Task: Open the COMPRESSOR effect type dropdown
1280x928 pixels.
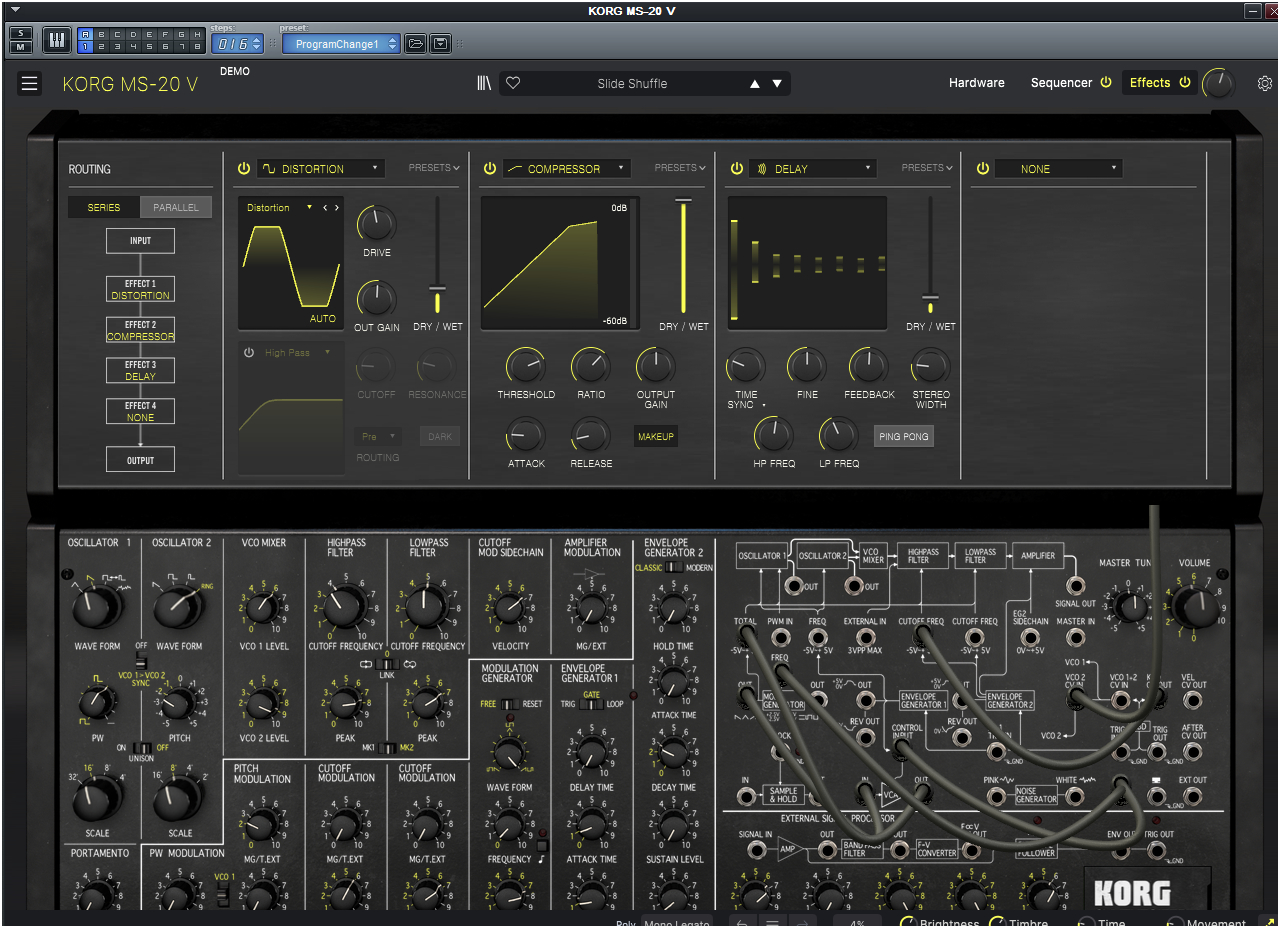Action: 566,169
